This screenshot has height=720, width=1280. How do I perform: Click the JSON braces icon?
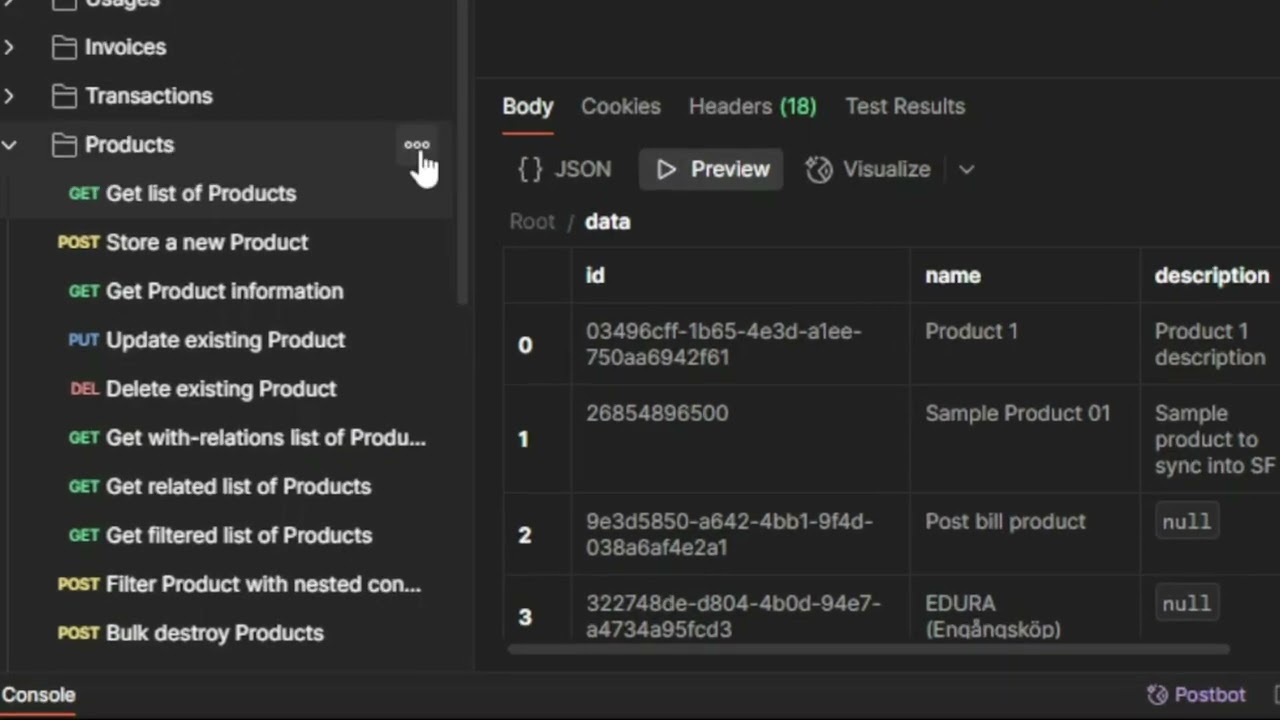tap(530, 170)
